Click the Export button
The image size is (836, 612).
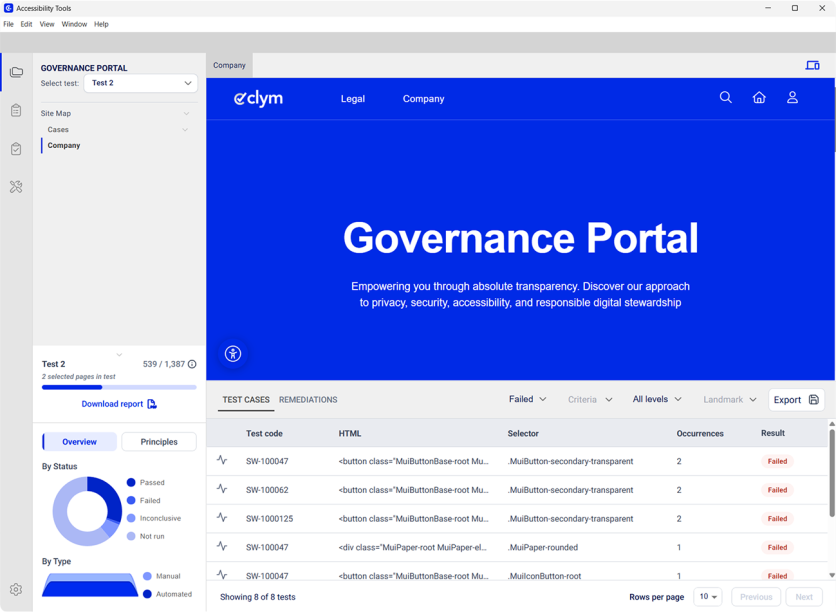[796, 400]
